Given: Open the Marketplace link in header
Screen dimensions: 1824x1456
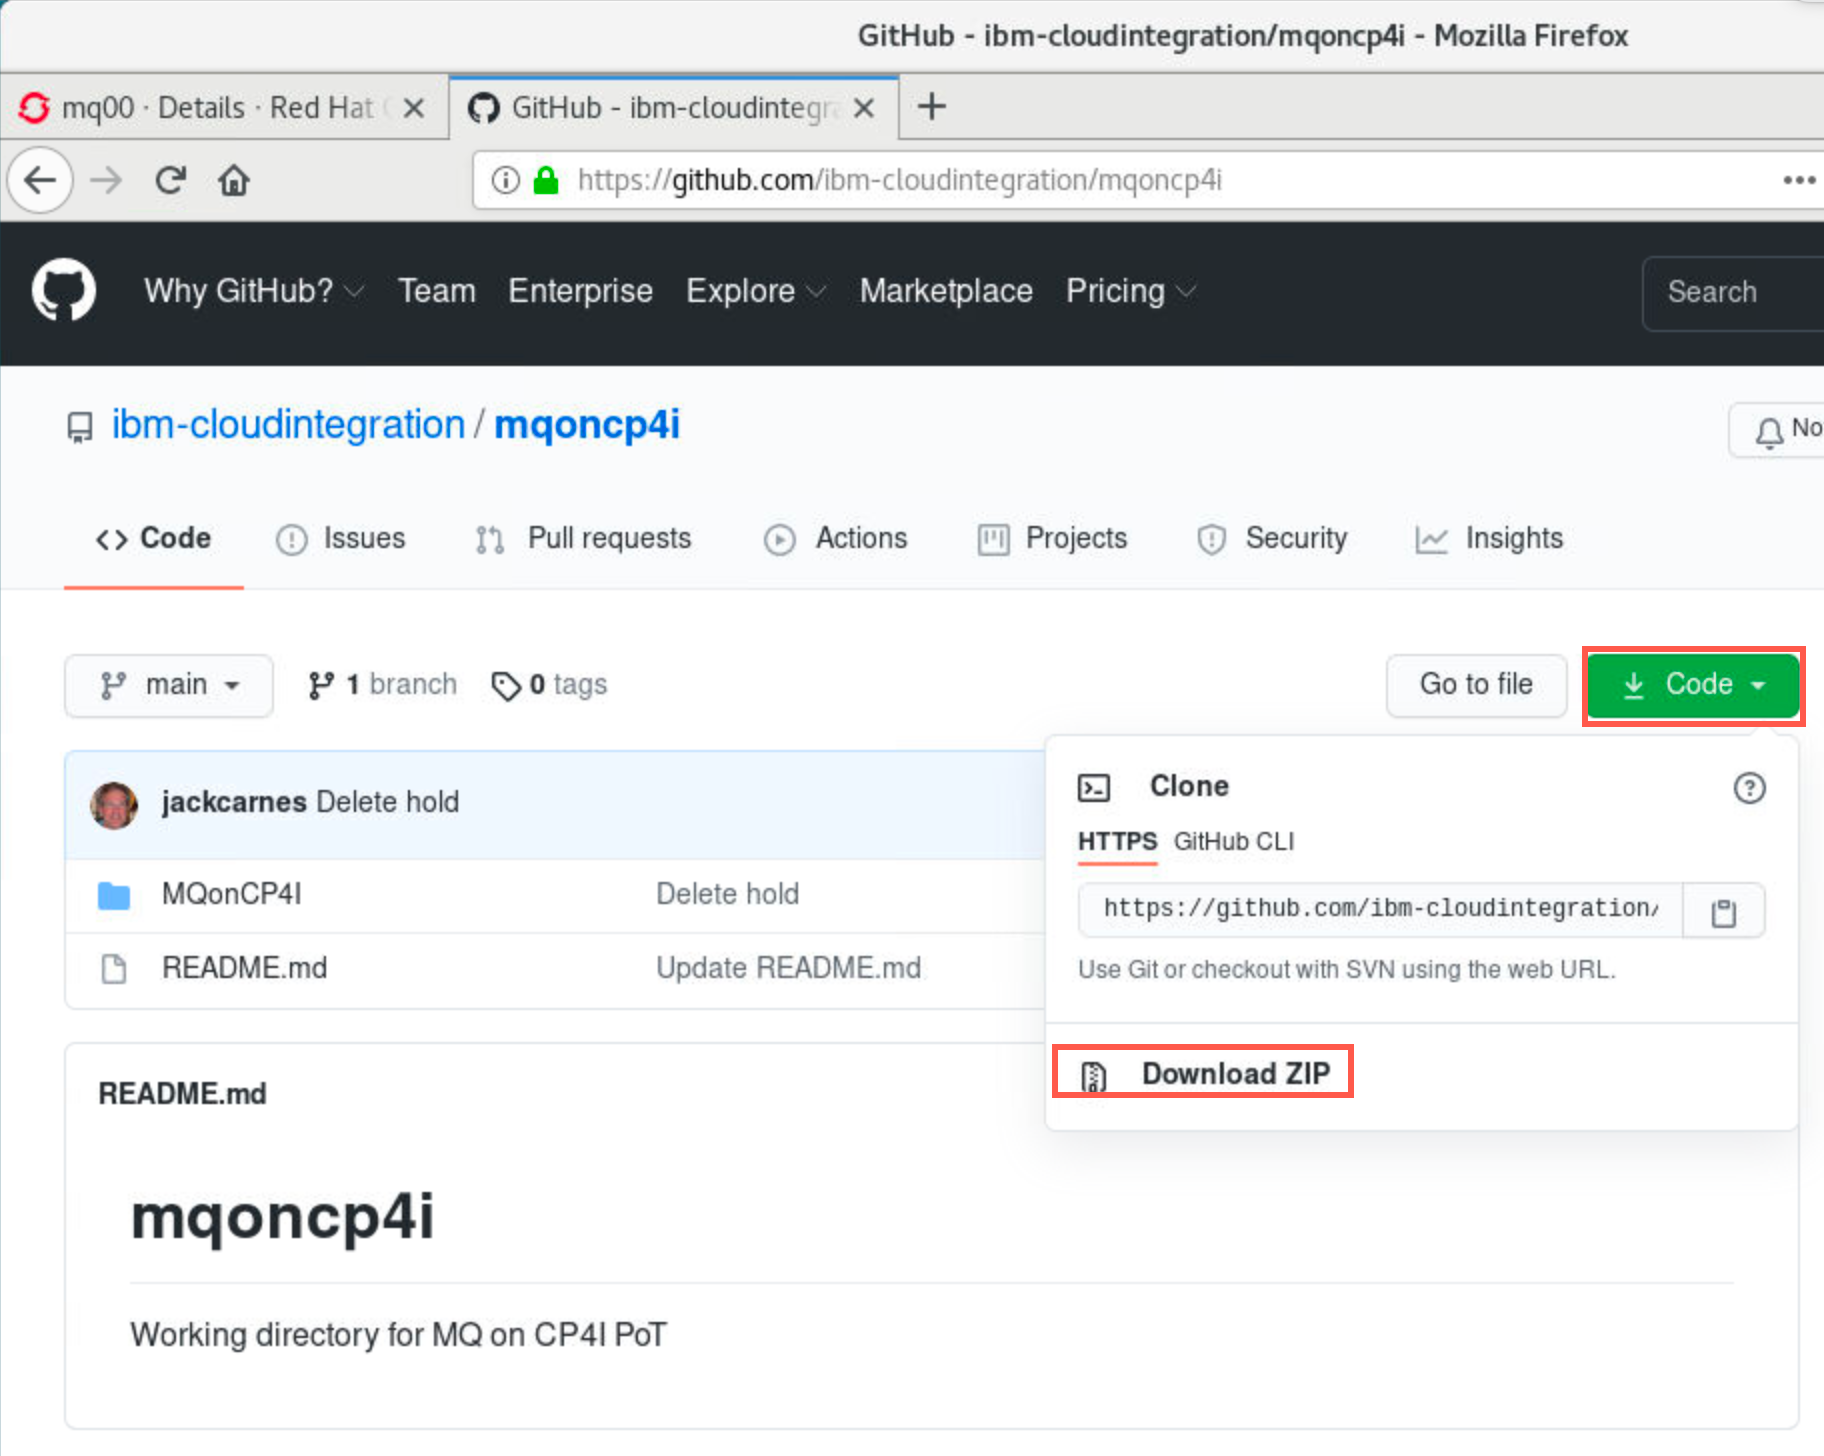Looking at the screenshot, I should [946, 291].
